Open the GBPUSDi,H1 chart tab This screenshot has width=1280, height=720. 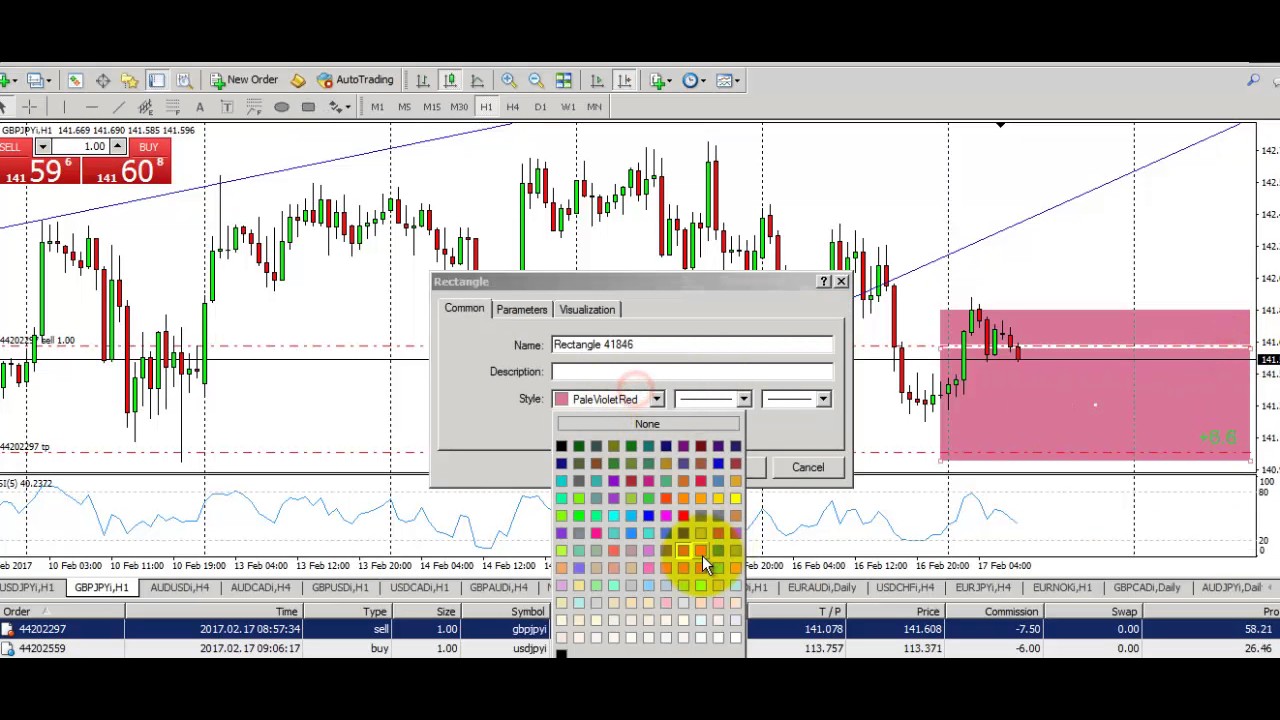[x=340, y=587]
